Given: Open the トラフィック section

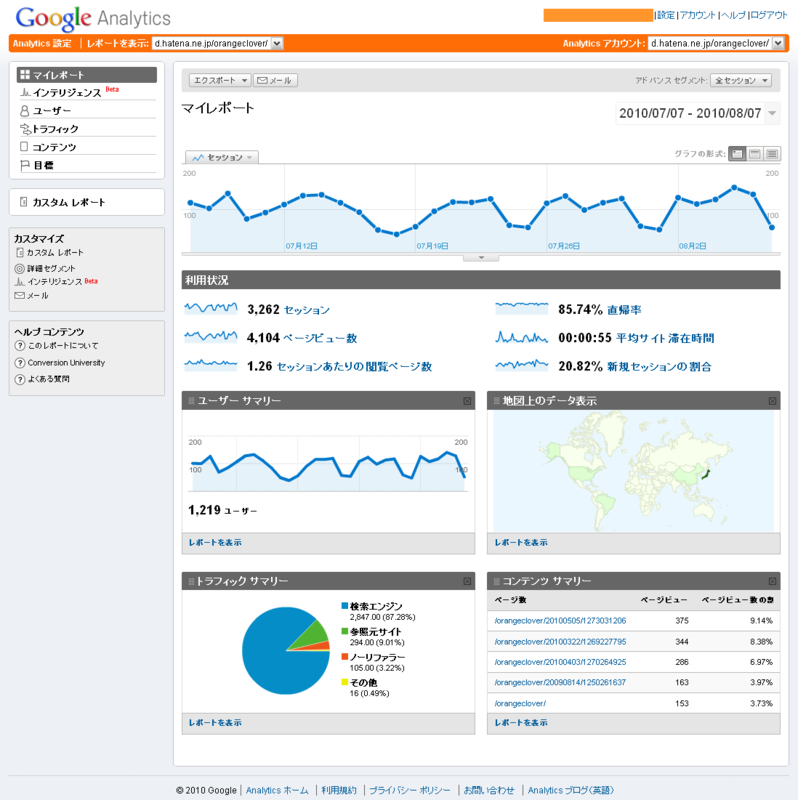Looking at the screenshot, I should [49, 129].
